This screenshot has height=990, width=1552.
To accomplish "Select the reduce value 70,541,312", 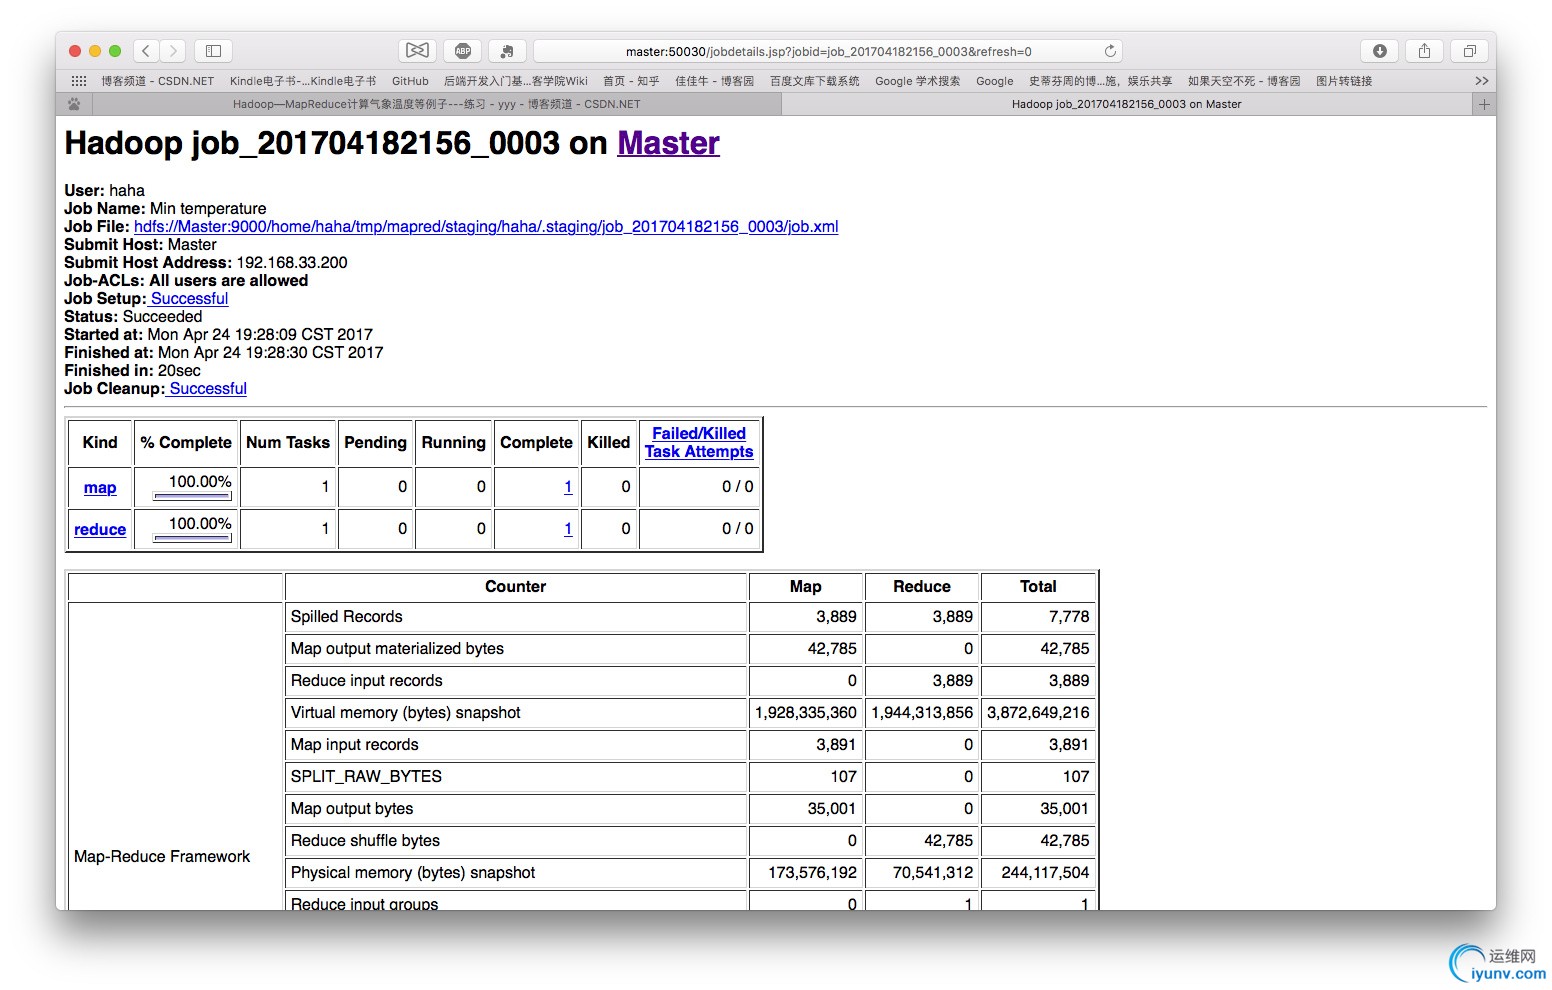I will [x=933, y=873].
